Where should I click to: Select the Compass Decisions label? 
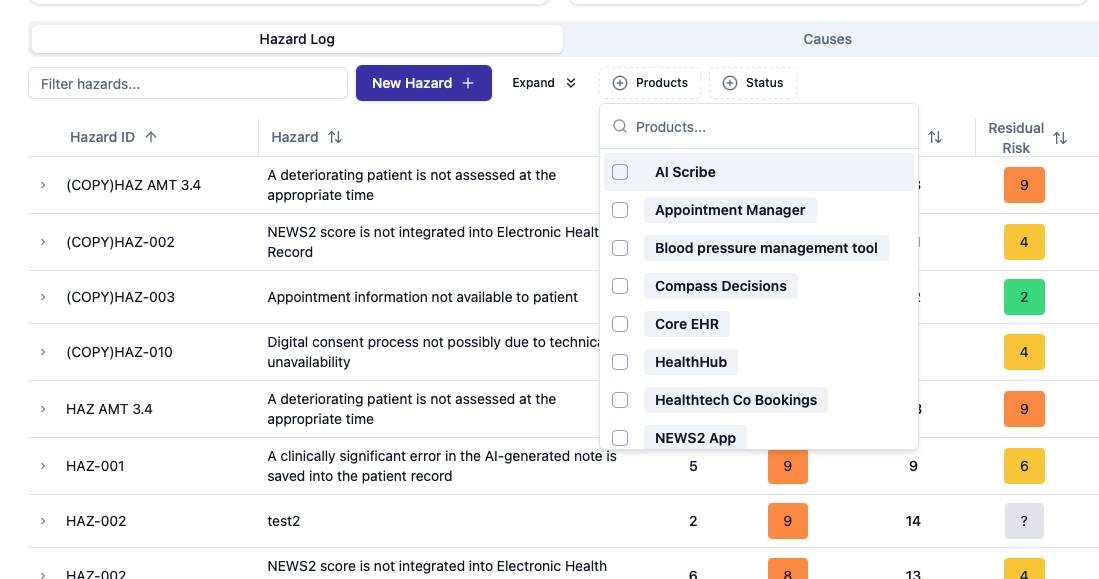point(721,285)
